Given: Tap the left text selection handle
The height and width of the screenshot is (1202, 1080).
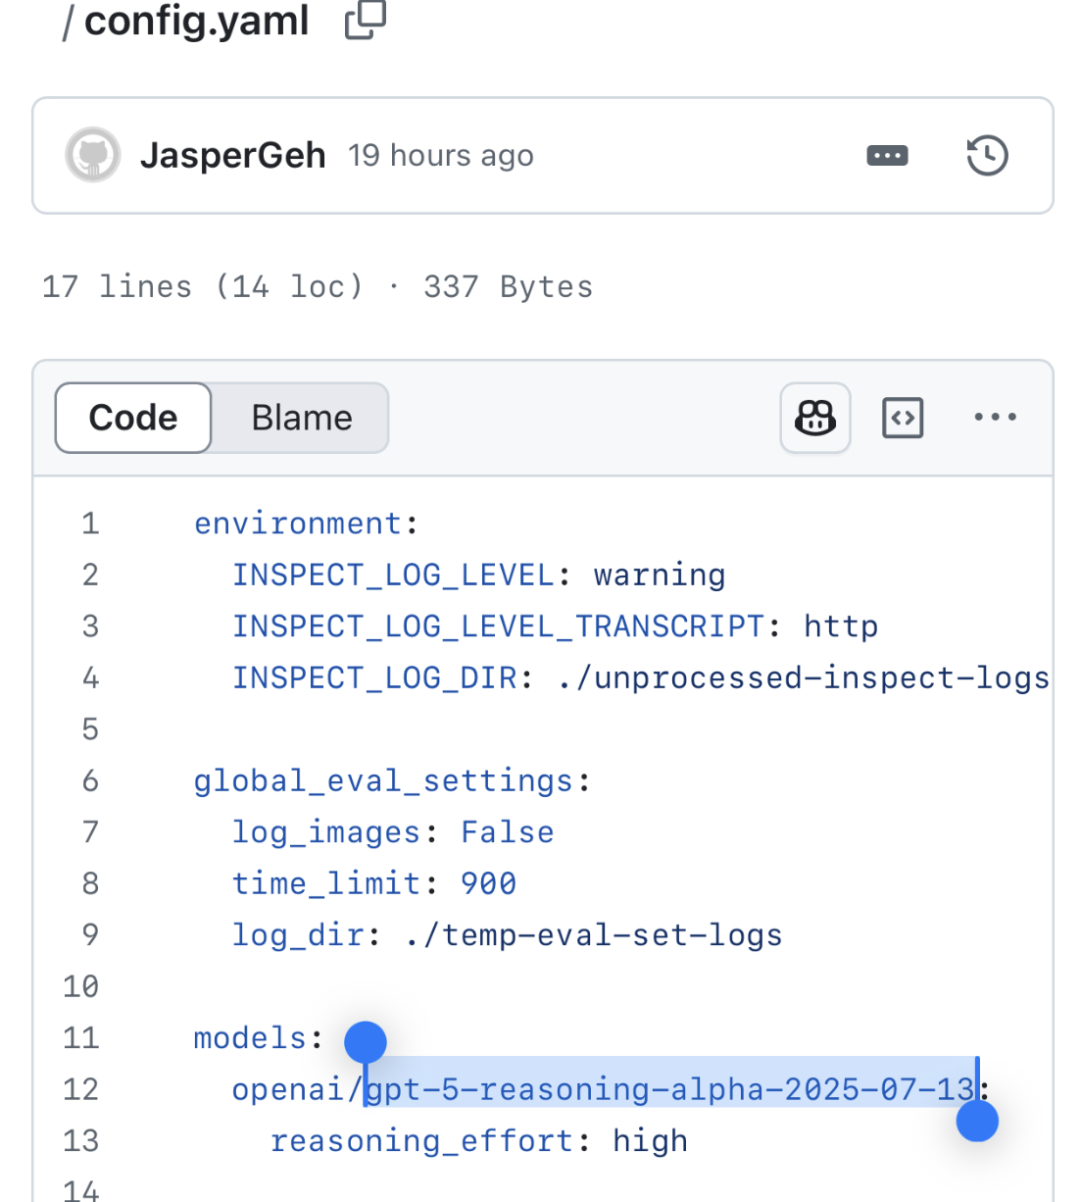Looking at the screenshot, I should [x=365, y=1043].
